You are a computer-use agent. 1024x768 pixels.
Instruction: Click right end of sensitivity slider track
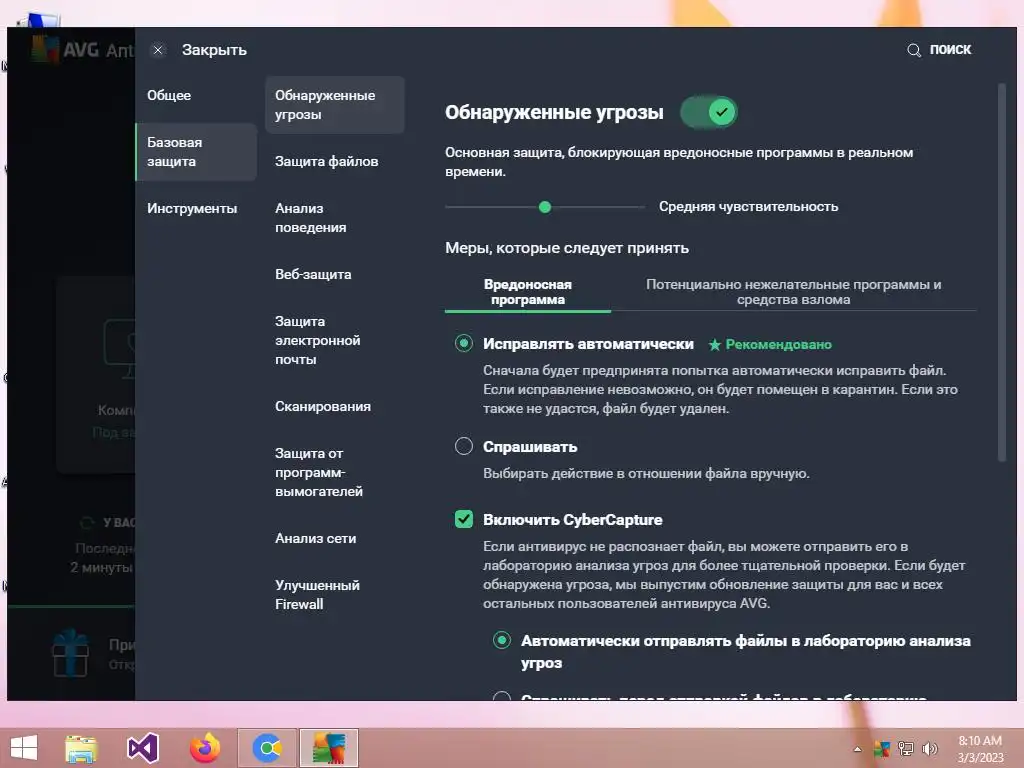(x=643, y=207)
